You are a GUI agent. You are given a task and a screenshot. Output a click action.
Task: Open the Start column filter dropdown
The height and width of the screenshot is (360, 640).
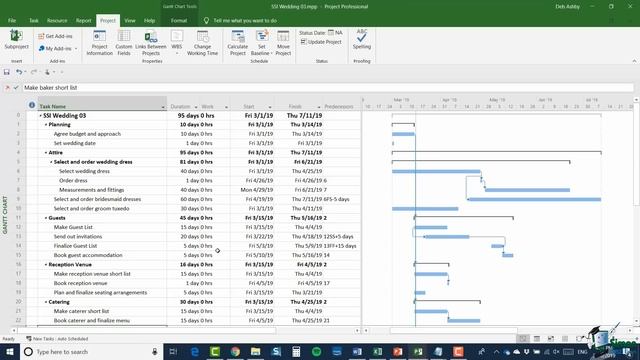pyautogui.click(x=270, y=107)
